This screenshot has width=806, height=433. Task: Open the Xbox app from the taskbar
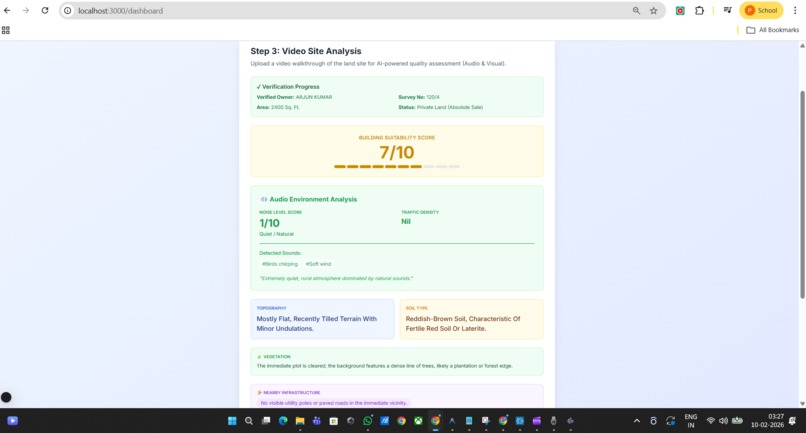coord(418,421)
